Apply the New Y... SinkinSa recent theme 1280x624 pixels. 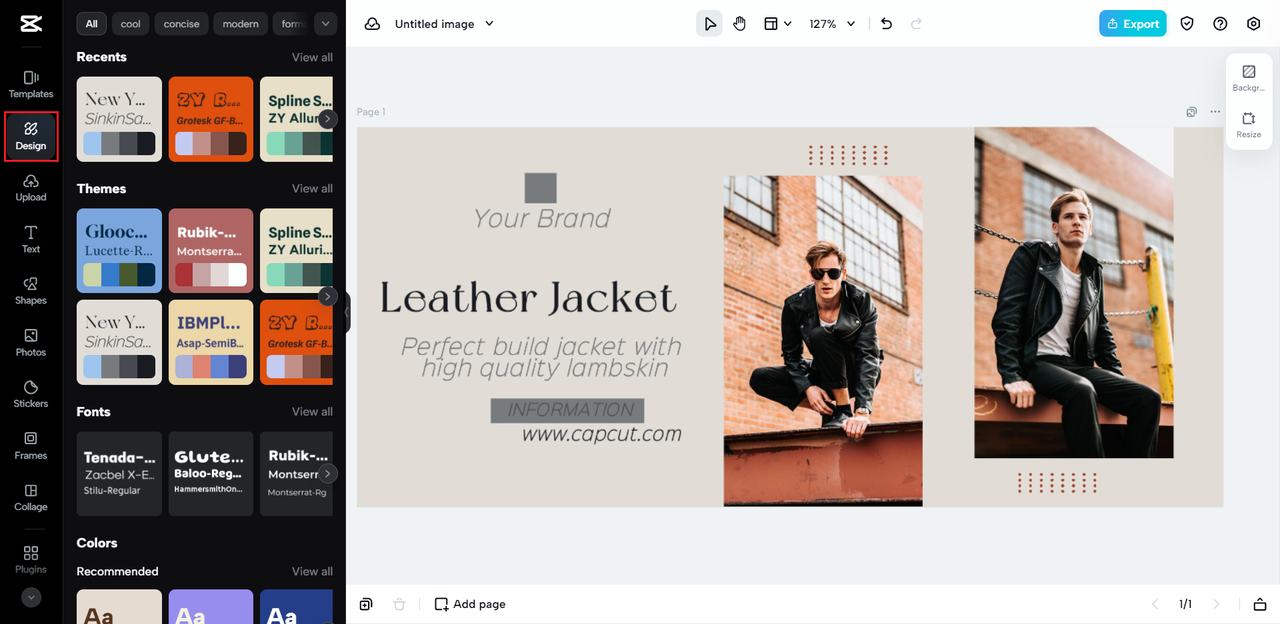[119, 119]
